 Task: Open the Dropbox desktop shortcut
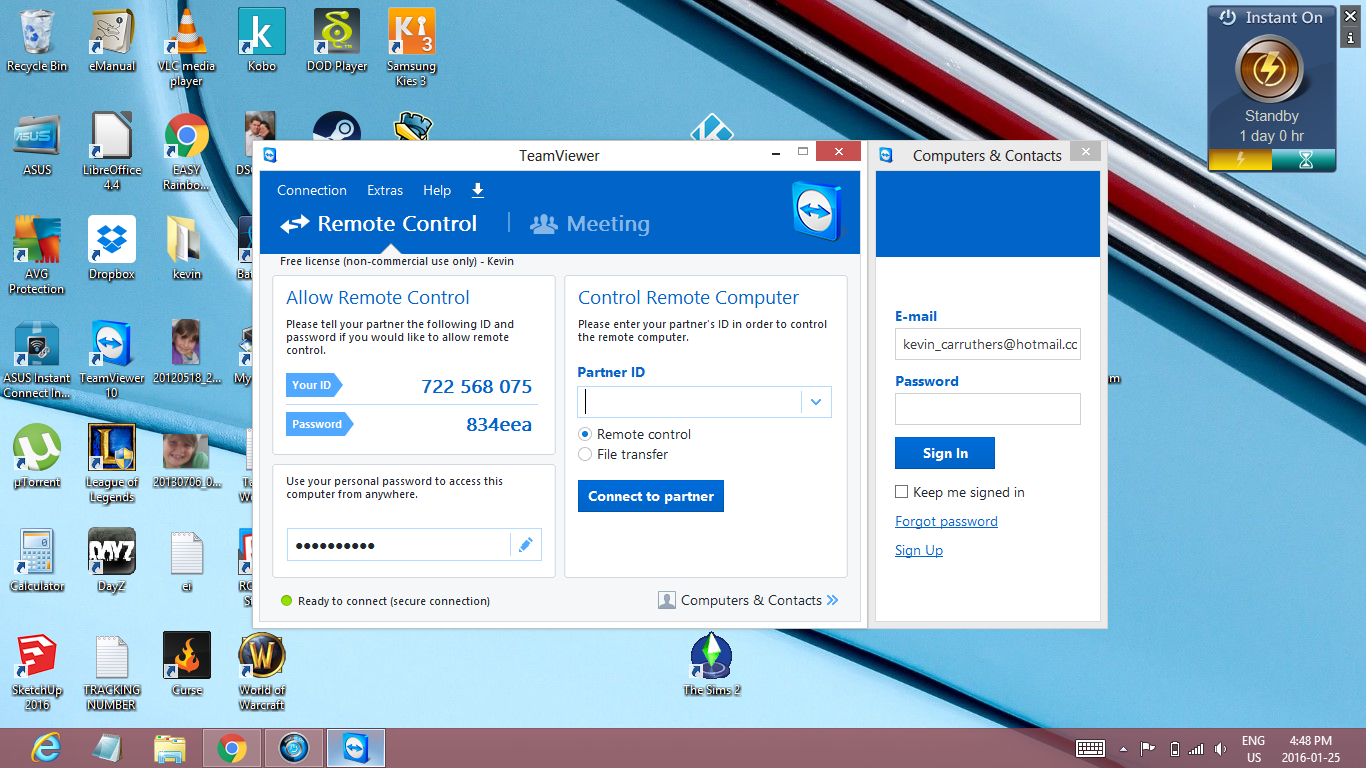[x=112, y=248]
